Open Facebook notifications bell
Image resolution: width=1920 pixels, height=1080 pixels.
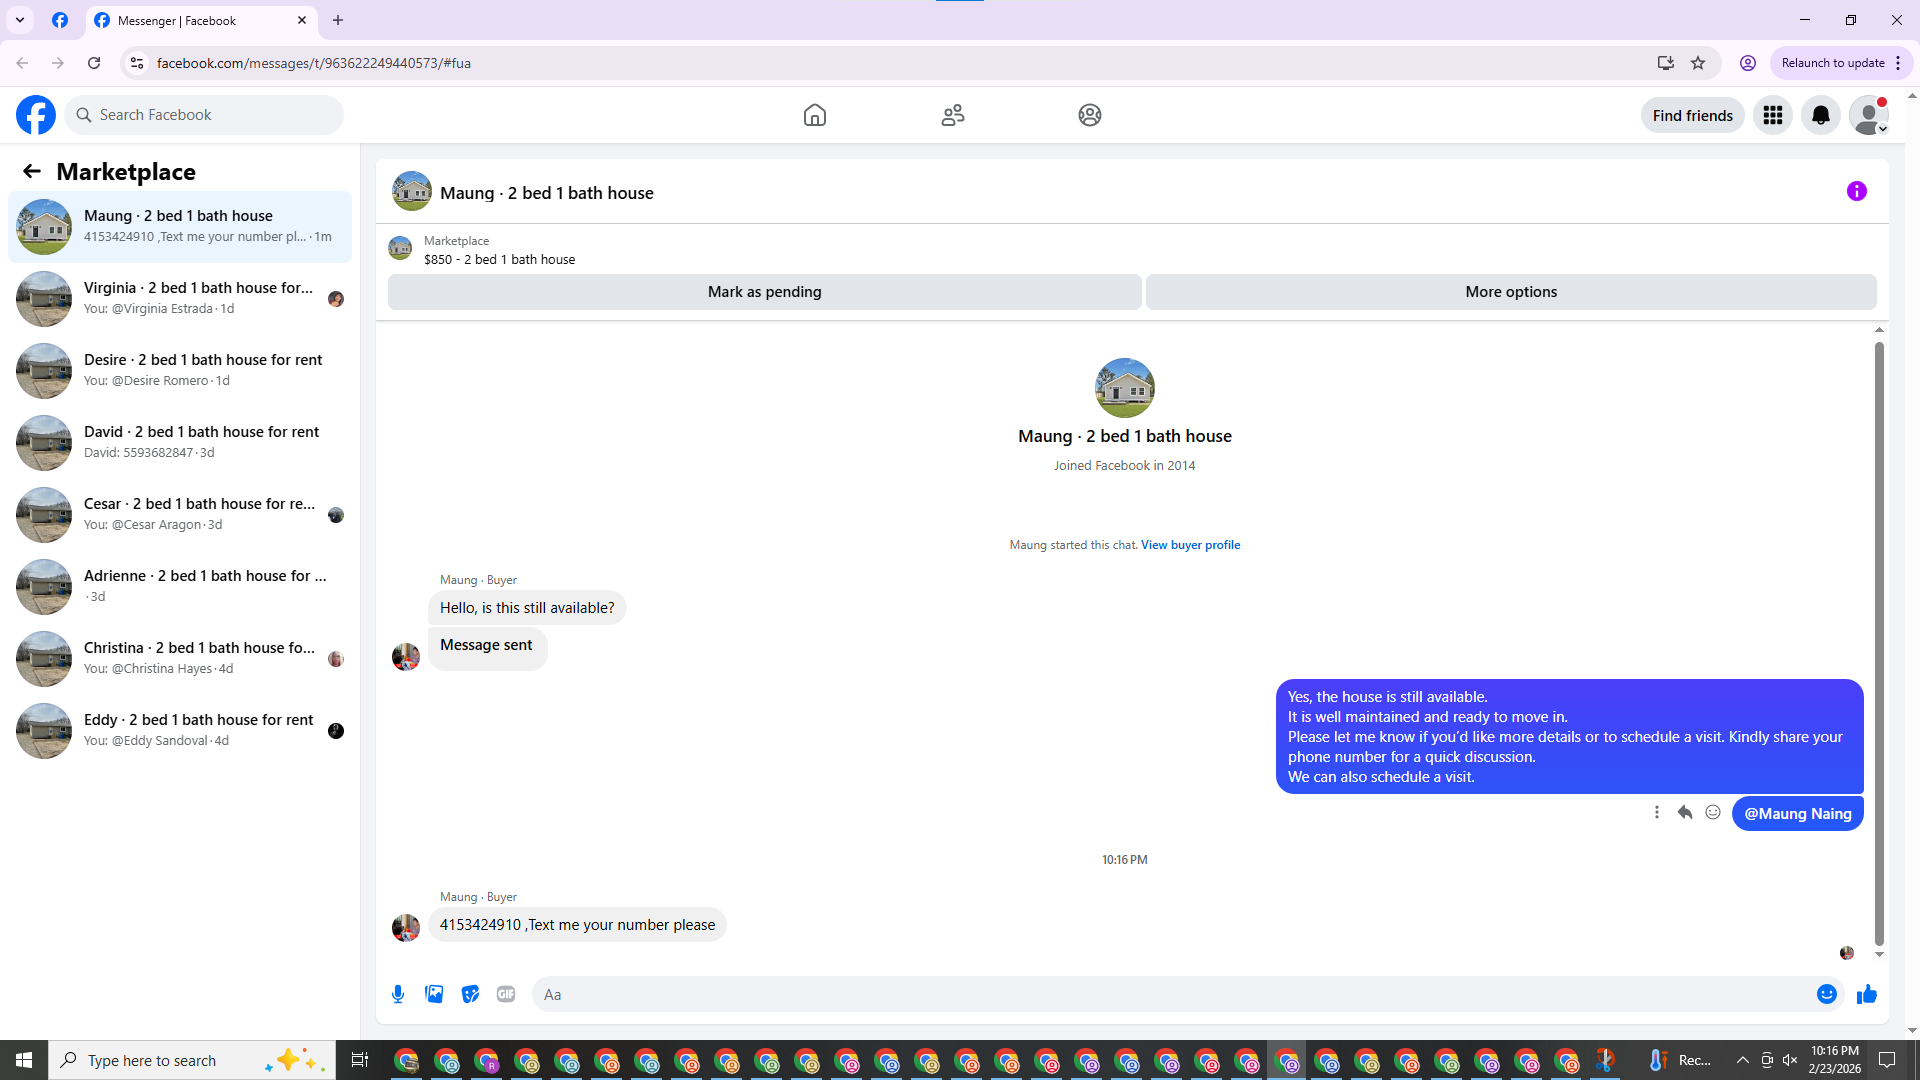coord(1820,115)
